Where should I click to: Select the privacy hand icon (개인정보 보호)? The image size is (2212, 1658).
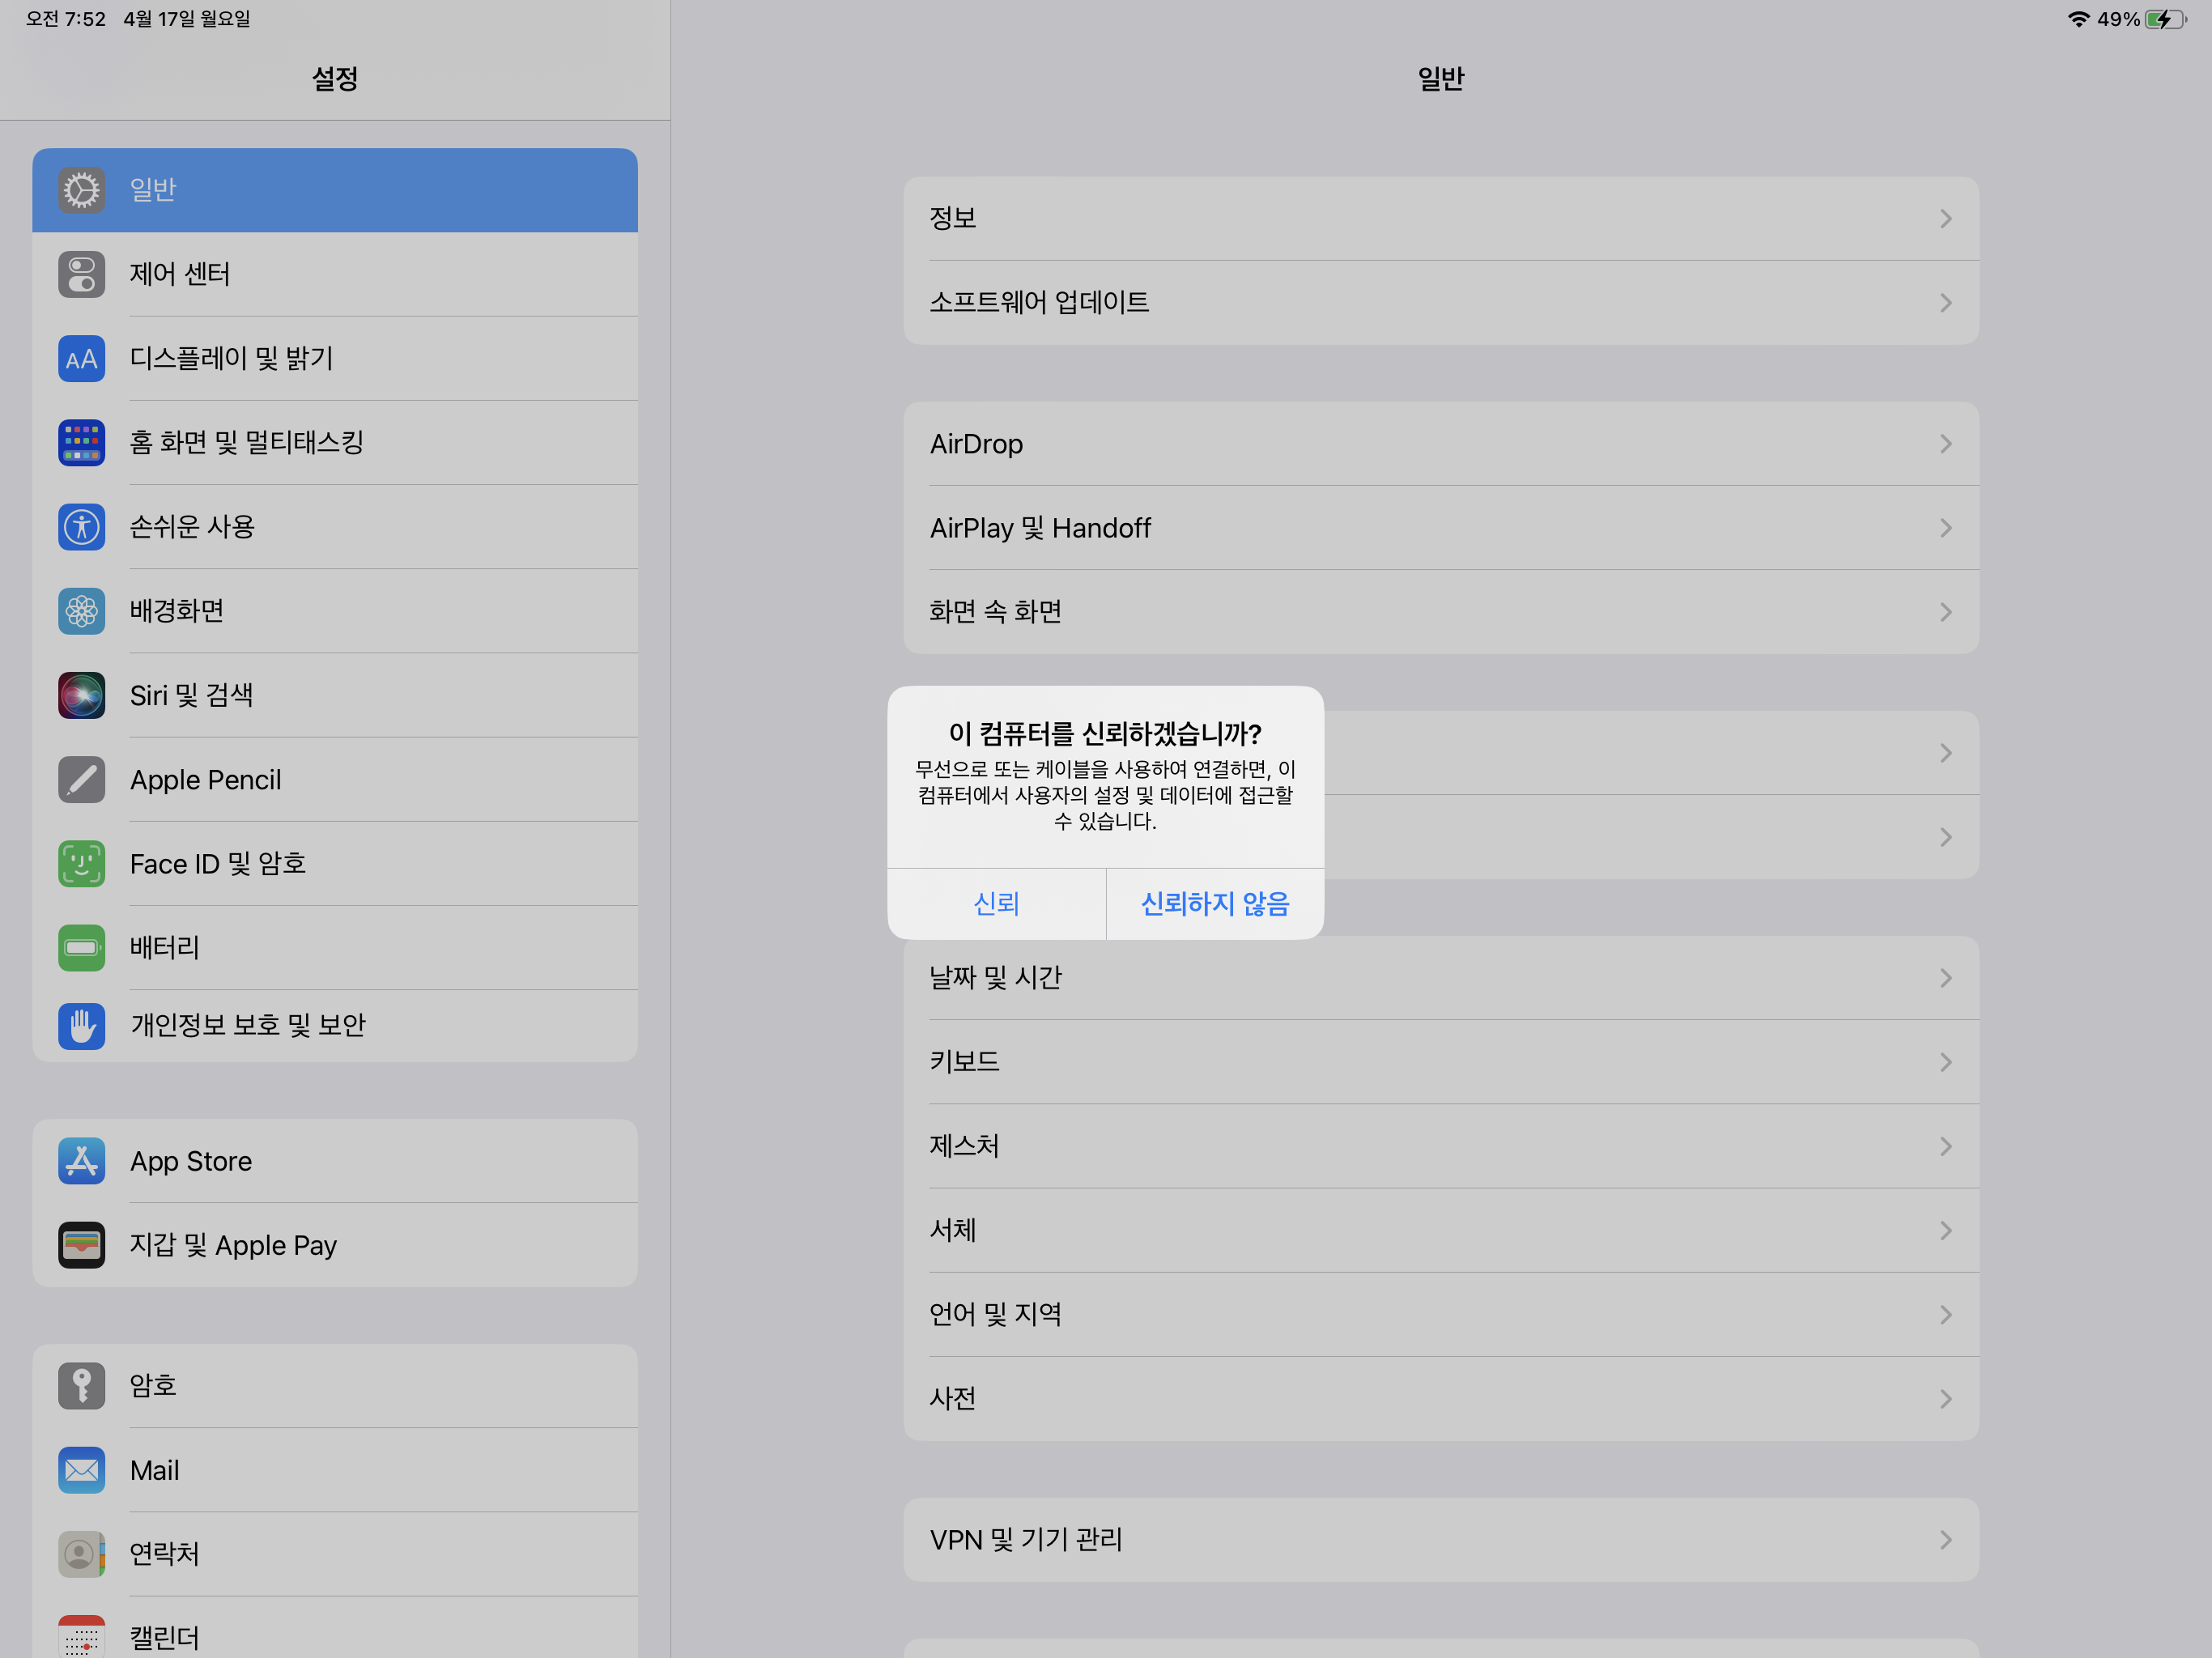[81, 1025]
